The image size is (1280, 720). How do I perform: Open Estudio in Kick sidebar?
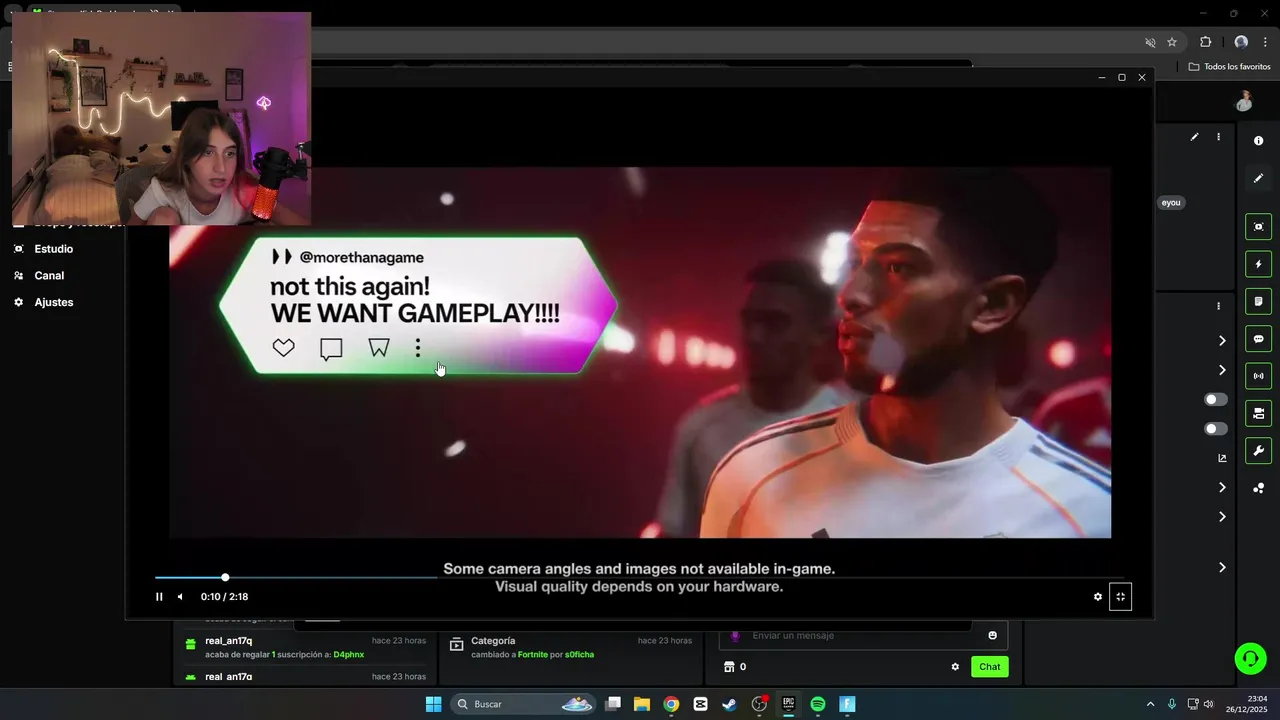[x=54, y=249]
